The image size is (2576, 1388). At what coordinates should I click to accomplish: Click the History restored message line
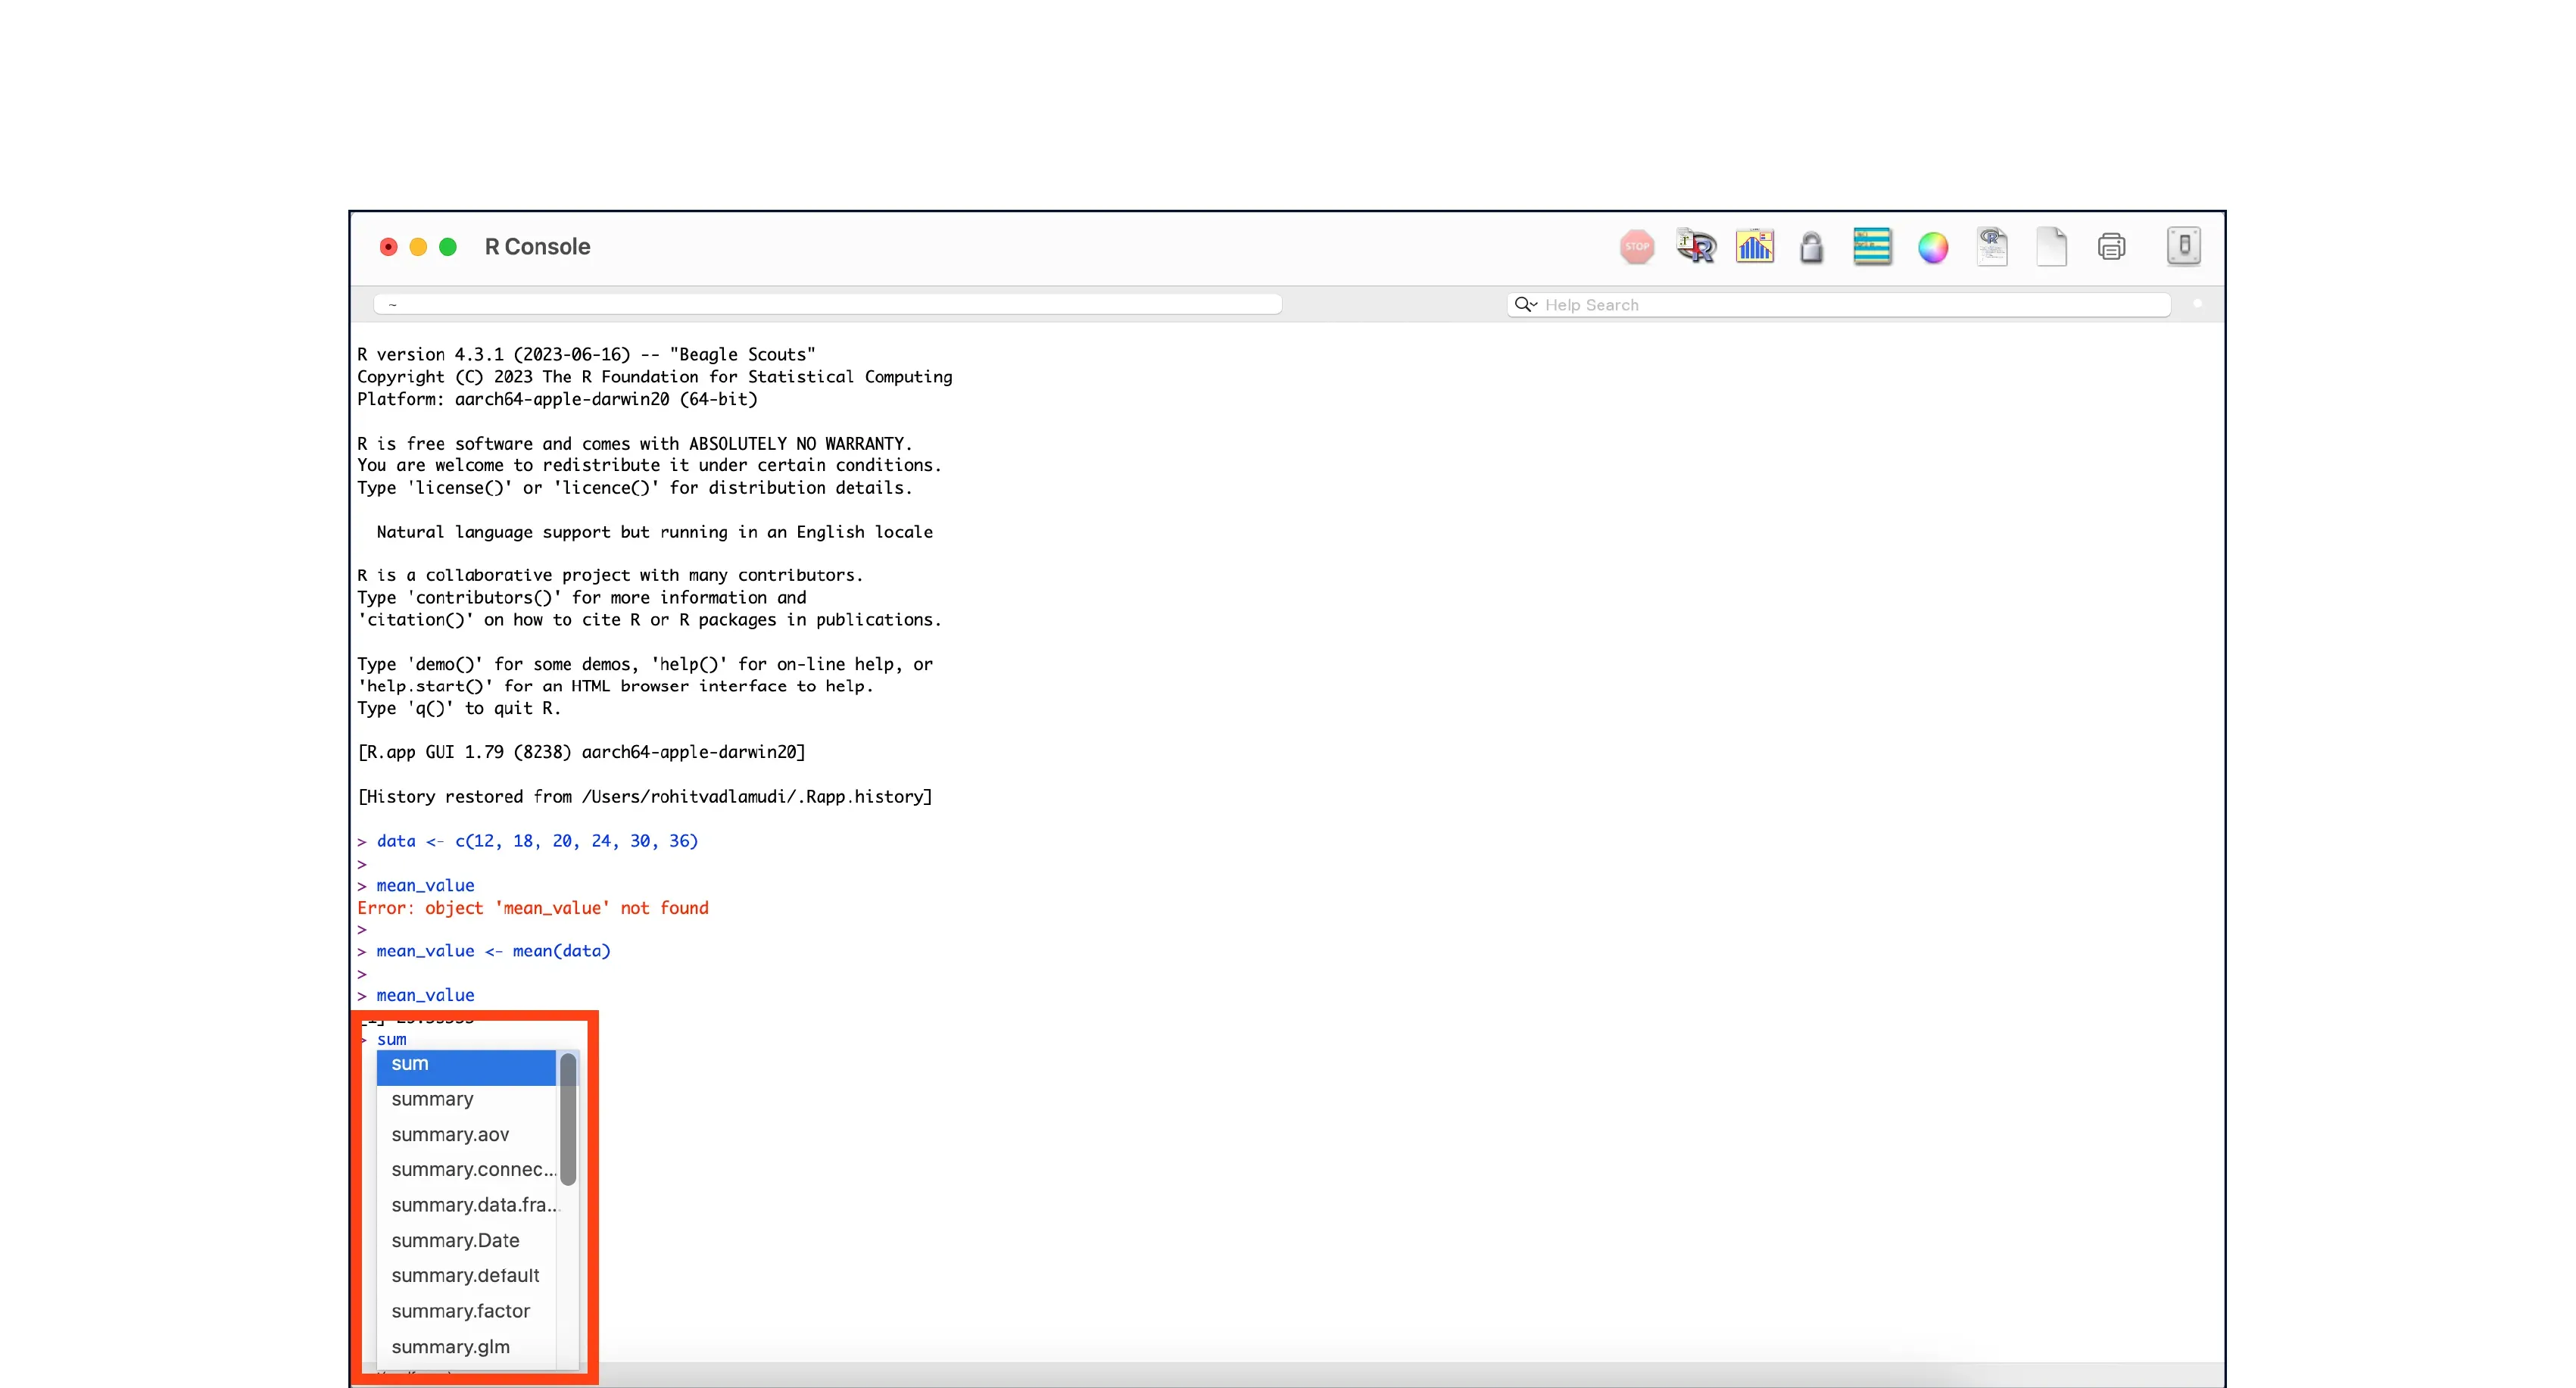click(x=644, y=797)
